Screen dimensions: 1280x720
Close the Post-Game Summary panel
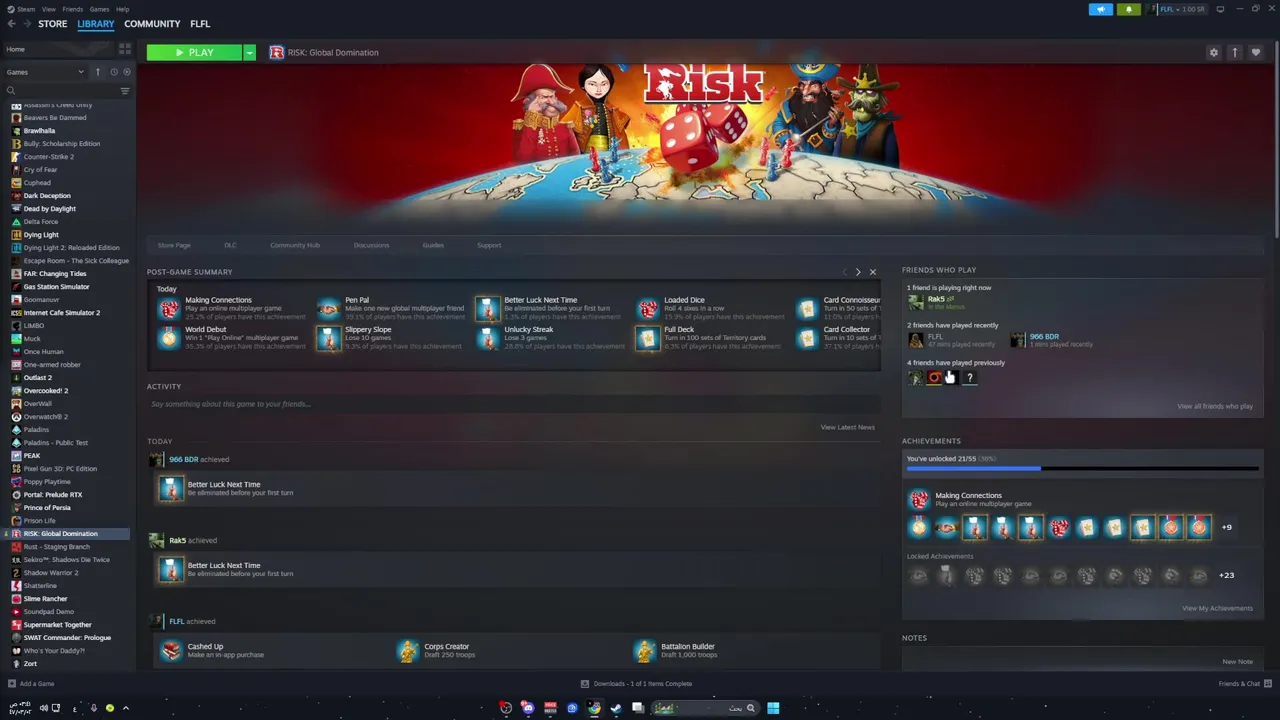872,272
